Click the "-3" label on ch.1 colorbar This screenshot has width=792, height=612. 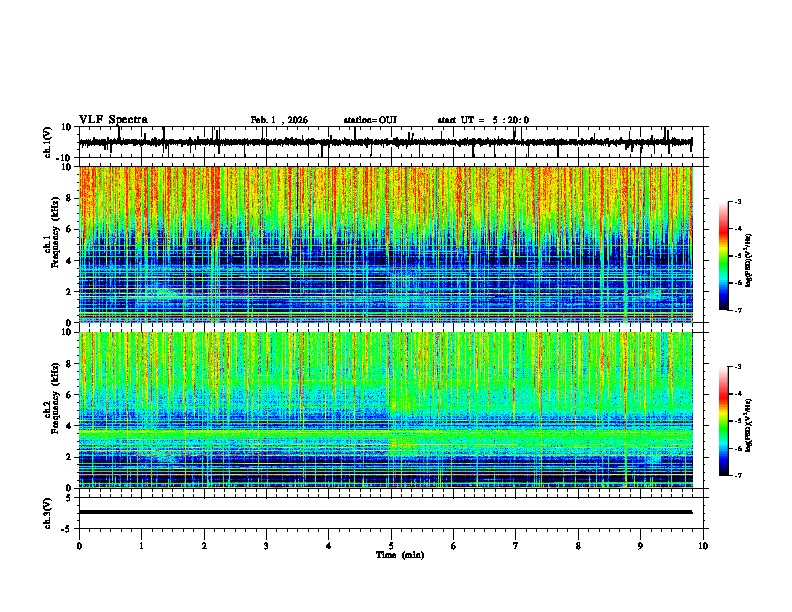coord(738,201)
